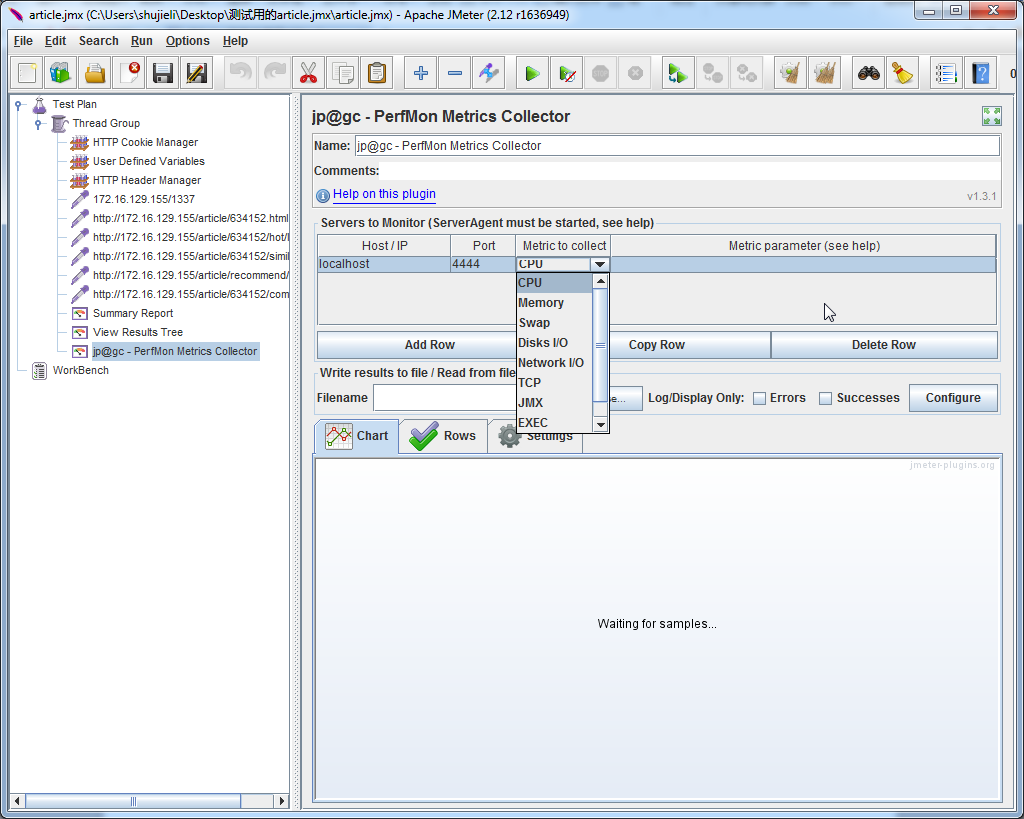Click the Add Row button
Image resolution: width=1024 pixels, height=819 pixels.
click(x=417, y=345)
